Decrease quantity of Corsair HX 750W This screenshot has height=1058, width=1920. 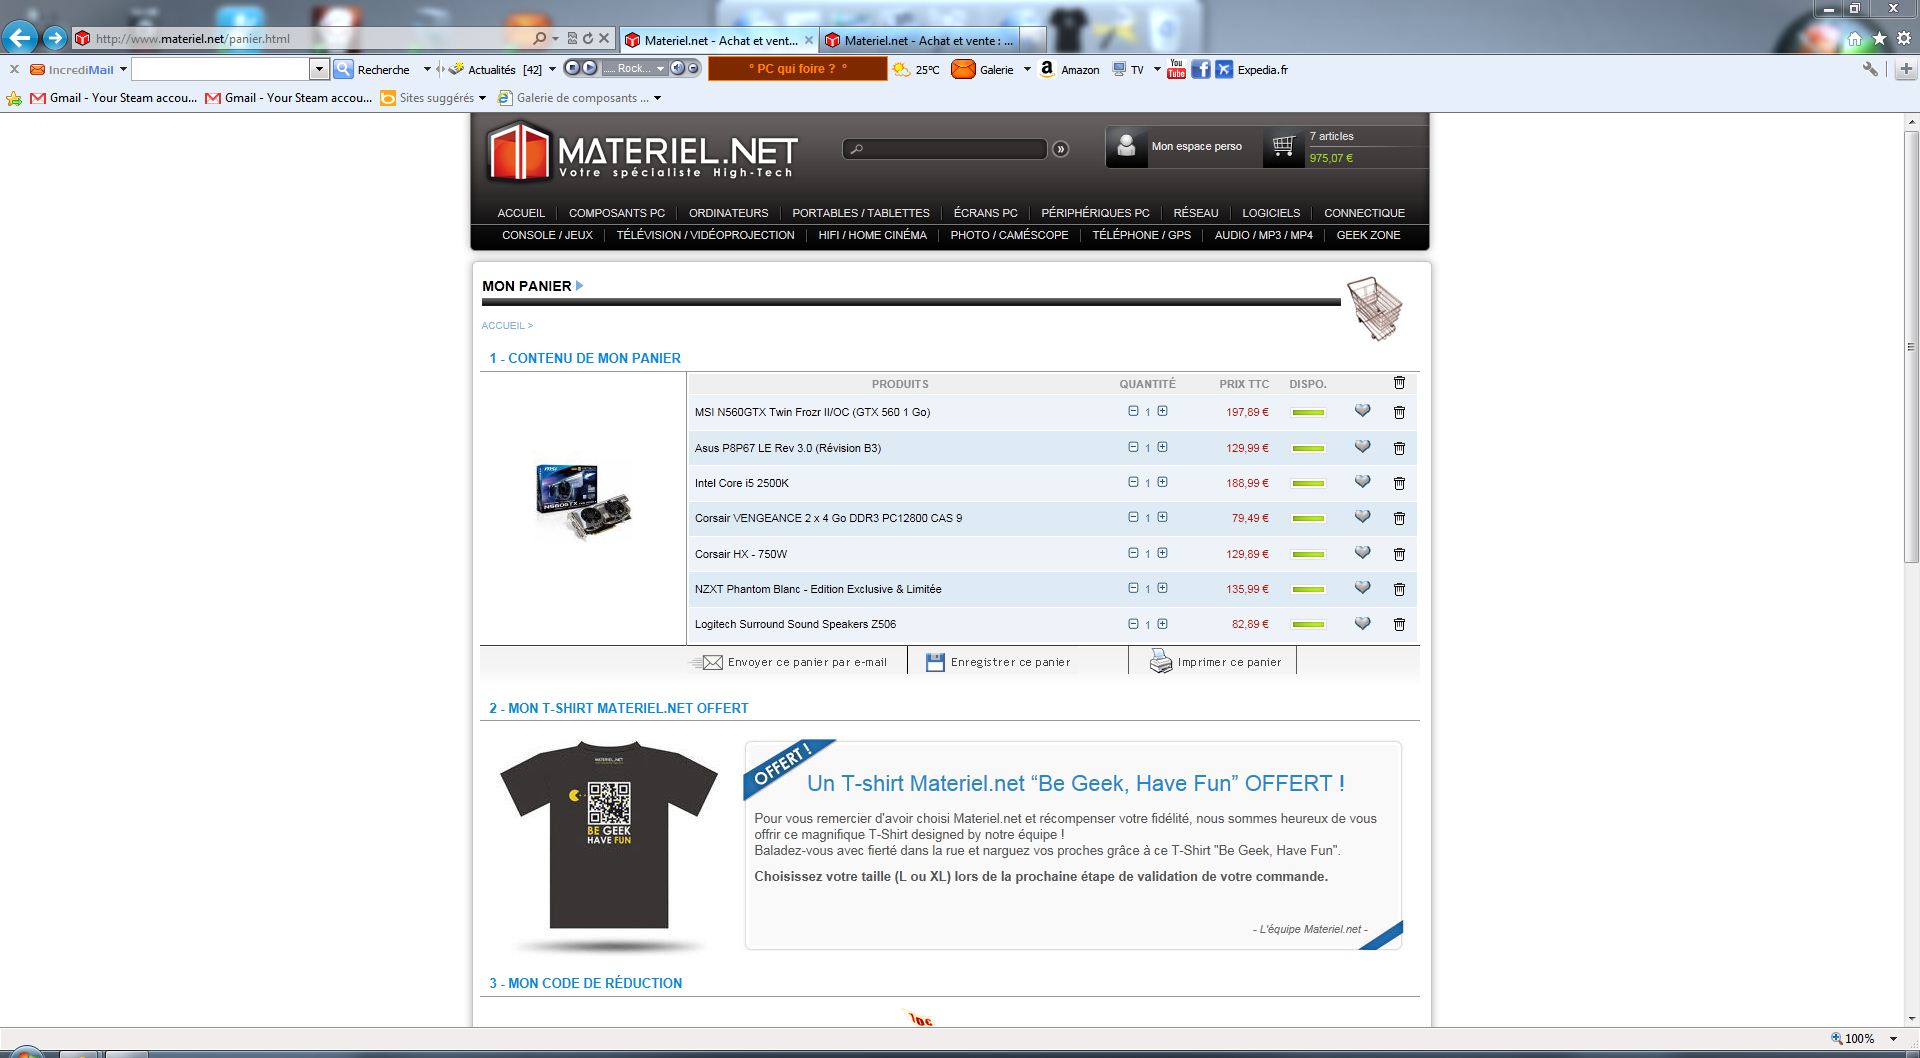(1133, 553)
